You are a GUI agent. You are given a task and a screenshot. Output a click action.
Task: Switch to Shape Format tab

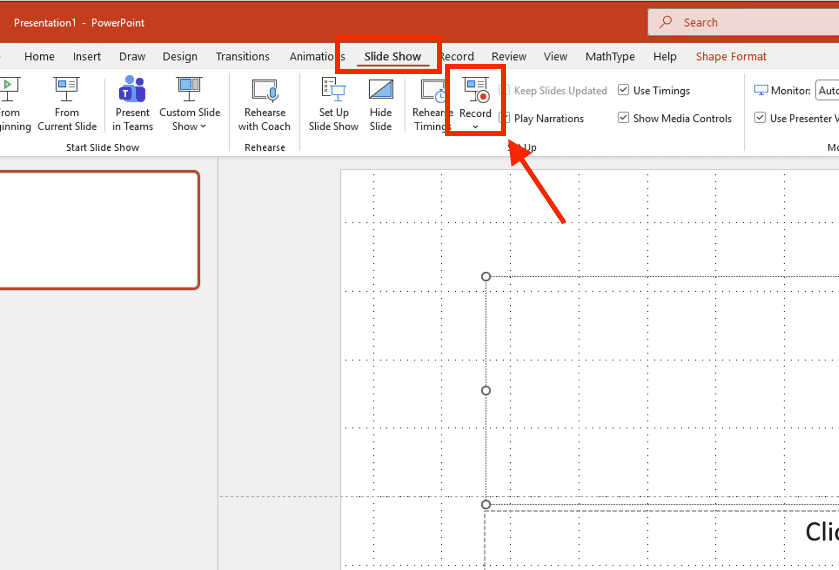click(x=731, y=56)
